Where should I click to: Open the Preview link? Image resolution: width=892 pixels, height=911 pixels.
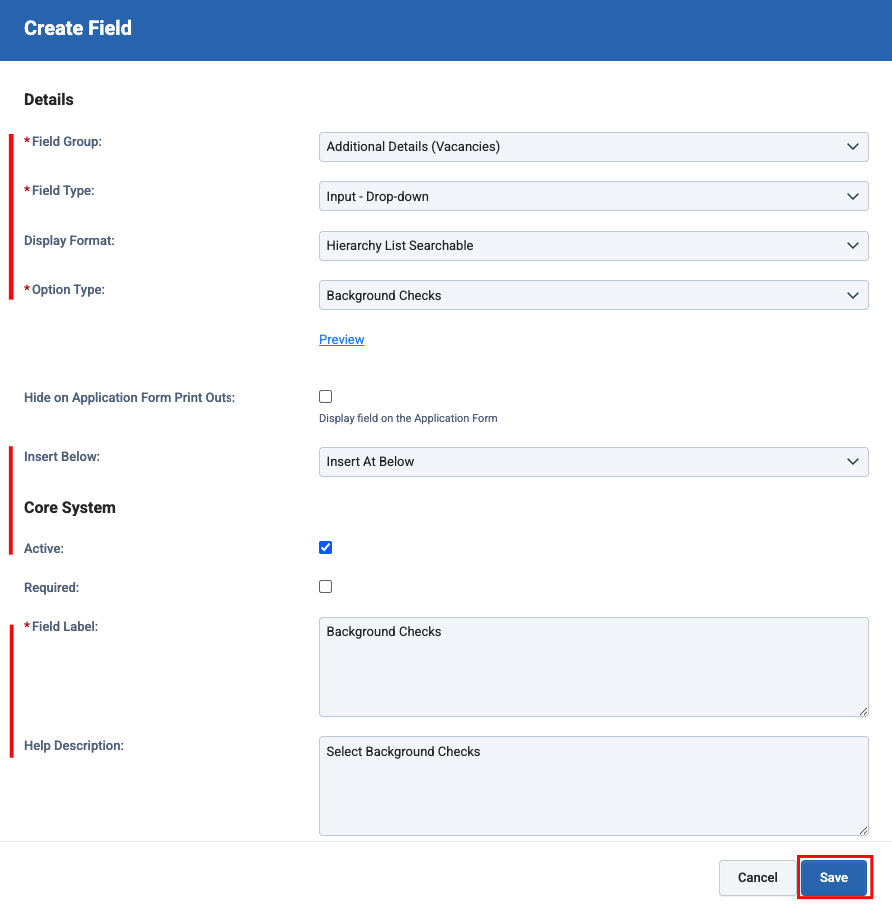click(x=341, y=339)
